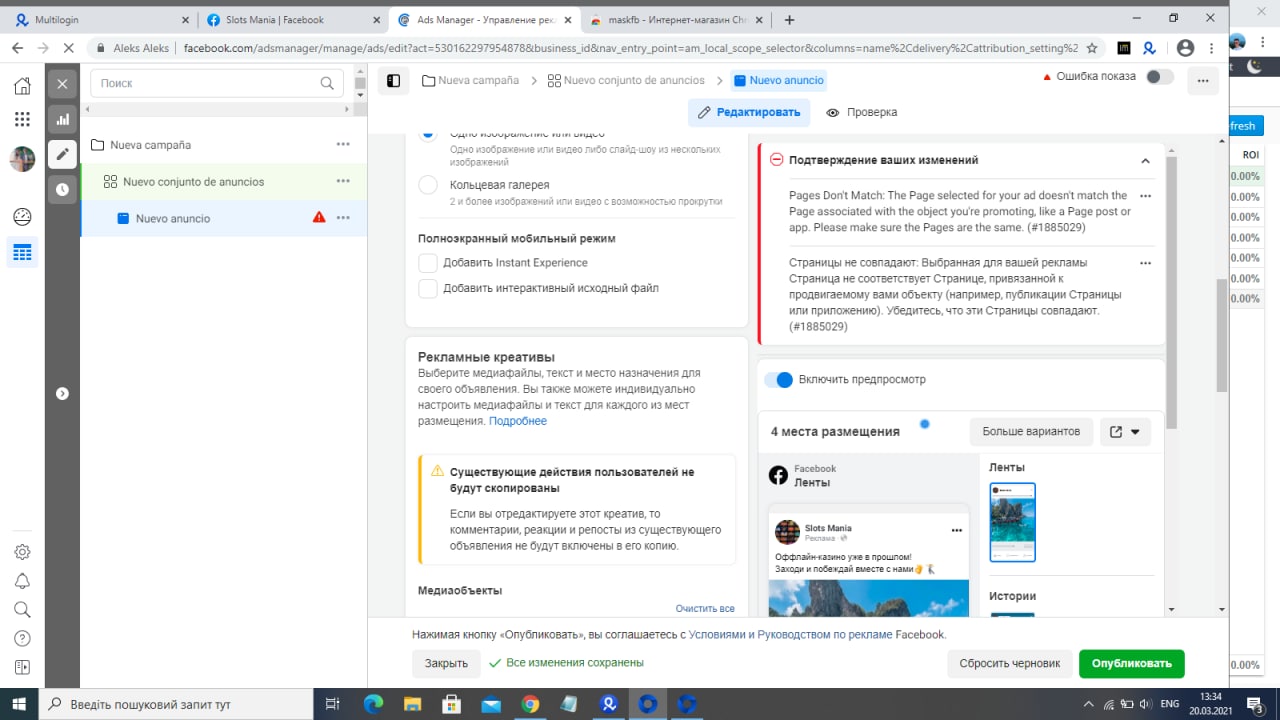Switch to Редактировать tab
This screenshot has width=1280, height=720.
(x=749, y=113)
